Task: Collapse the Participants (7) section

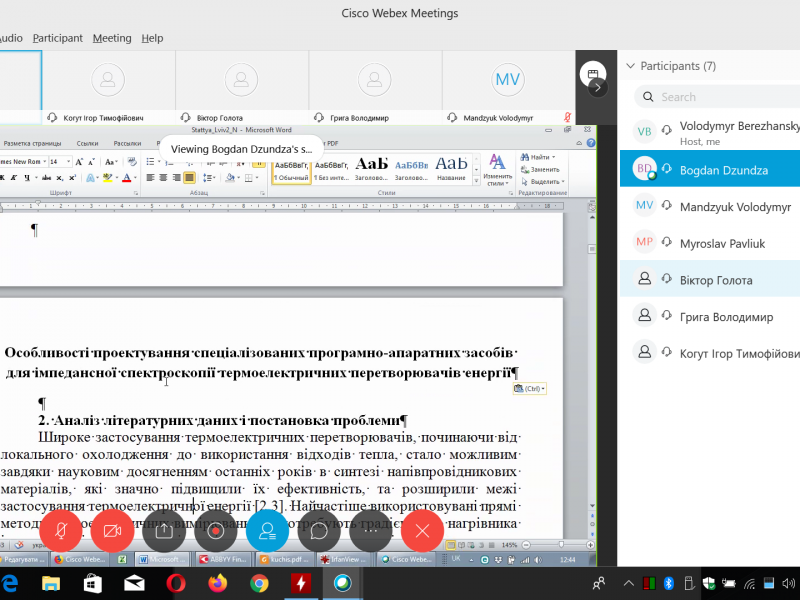Action: 629,66
